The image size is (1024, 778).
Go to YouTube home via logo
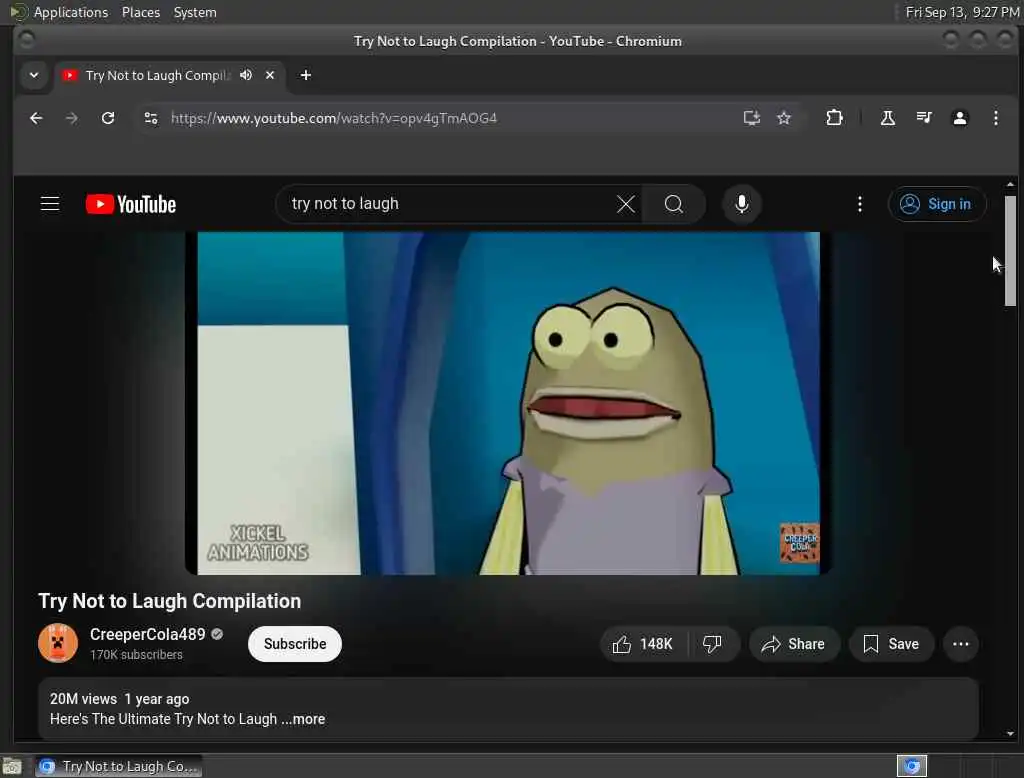coord(131,204)
